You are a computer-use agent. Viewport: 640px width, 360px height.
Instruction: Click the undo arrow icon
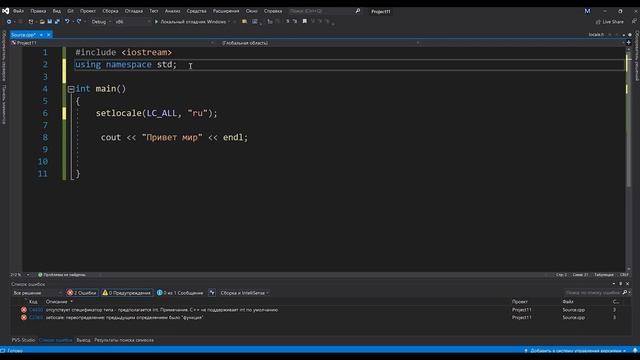(67, 22)
